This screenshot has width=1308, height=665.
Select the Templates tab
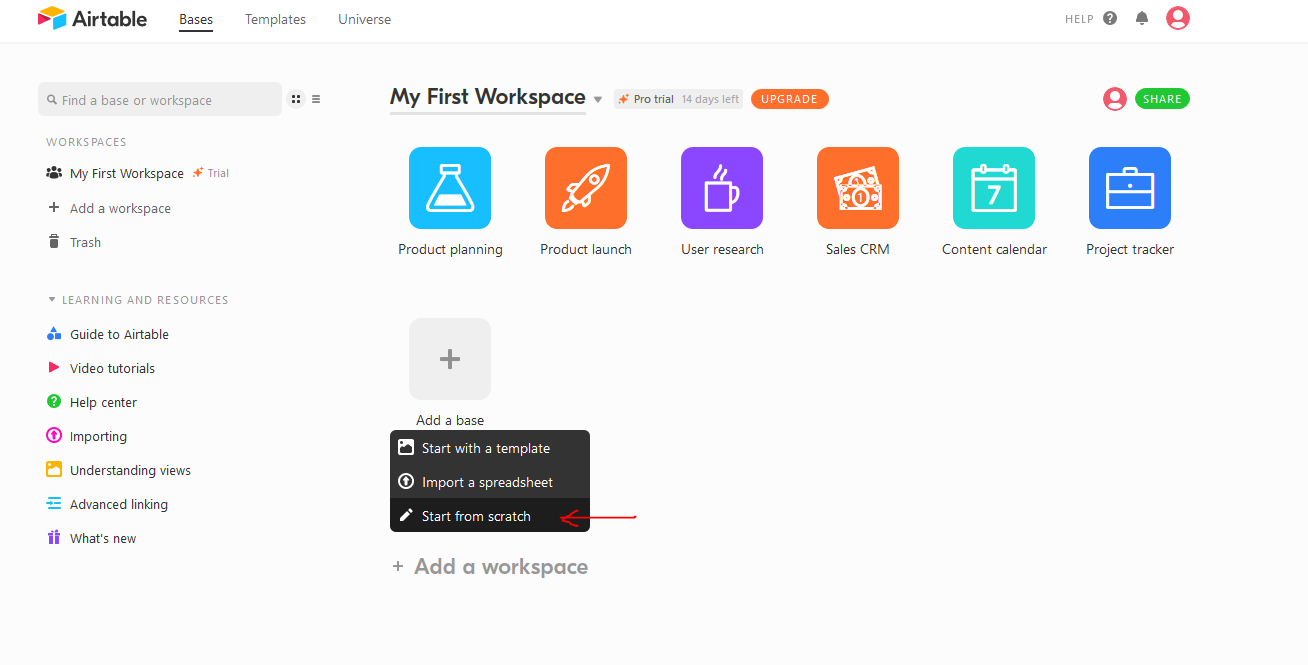(275, 19)
